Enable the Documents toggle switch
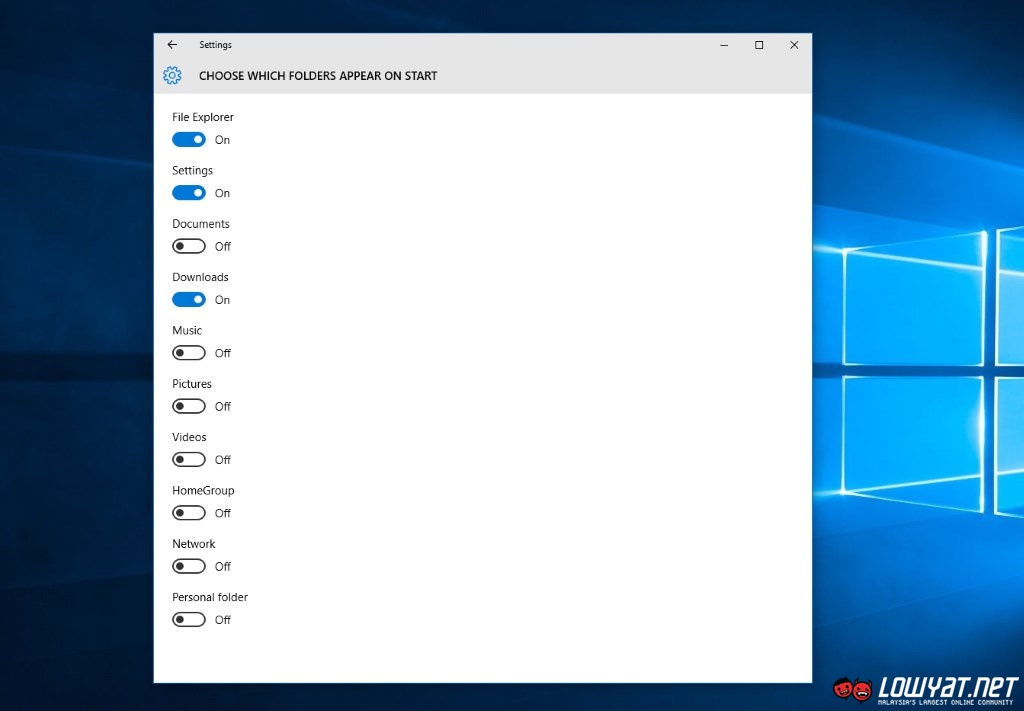 [x=189, y=246]
